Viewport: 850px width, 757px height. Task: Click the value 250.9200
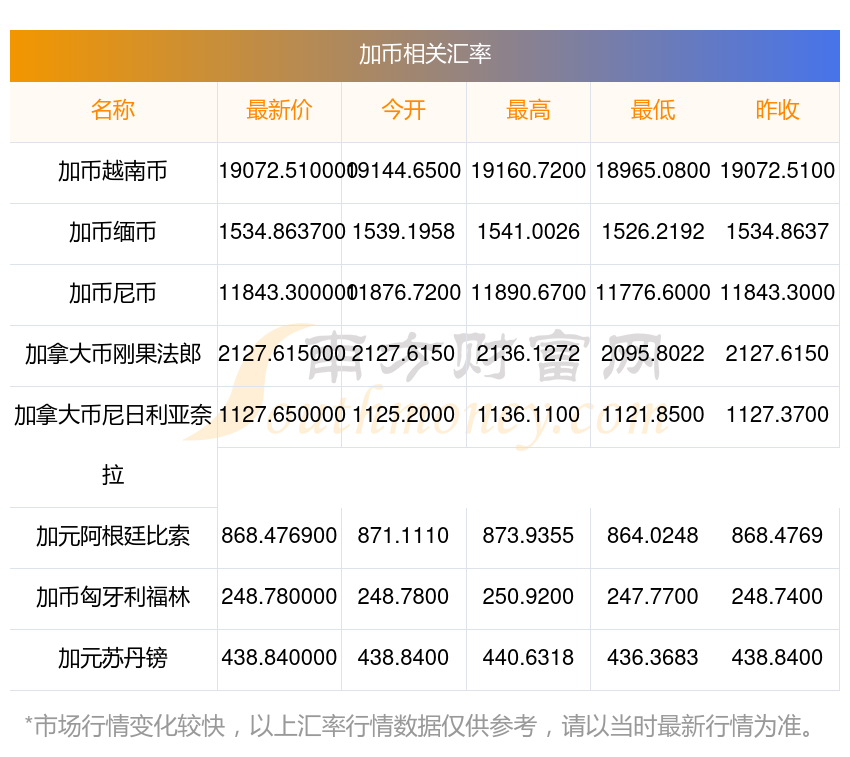click(x=528, y=596)
